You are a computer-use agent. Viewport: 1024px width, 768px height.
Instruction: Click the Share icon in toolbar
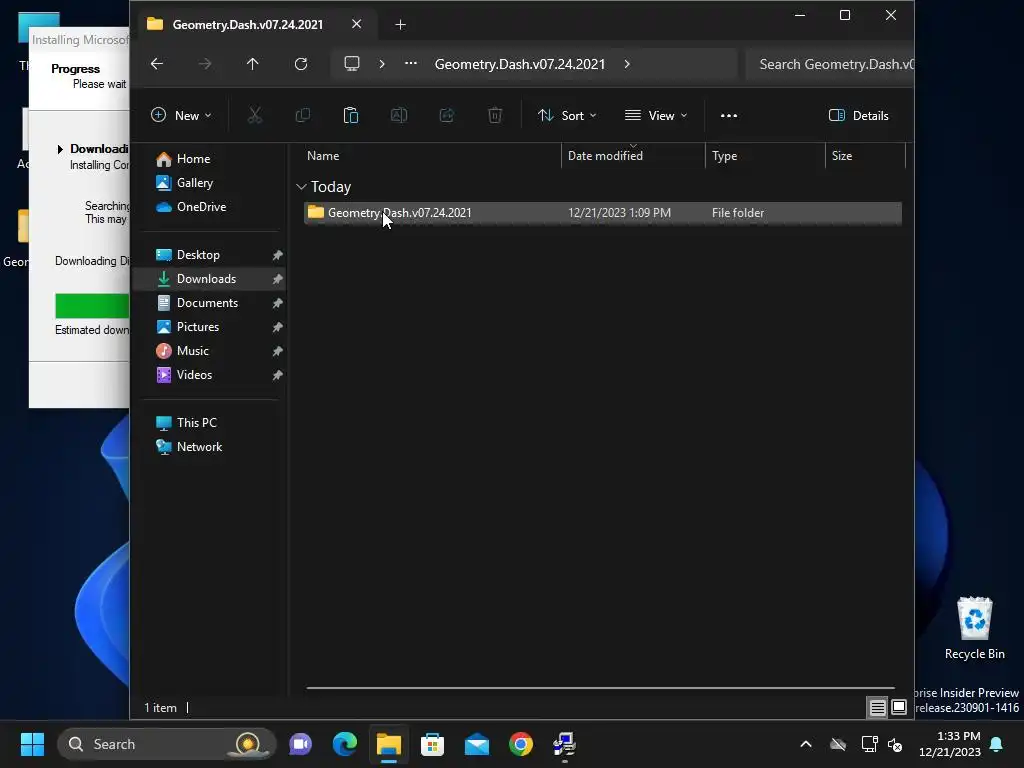pyautogui.click(x=447, y=116)
